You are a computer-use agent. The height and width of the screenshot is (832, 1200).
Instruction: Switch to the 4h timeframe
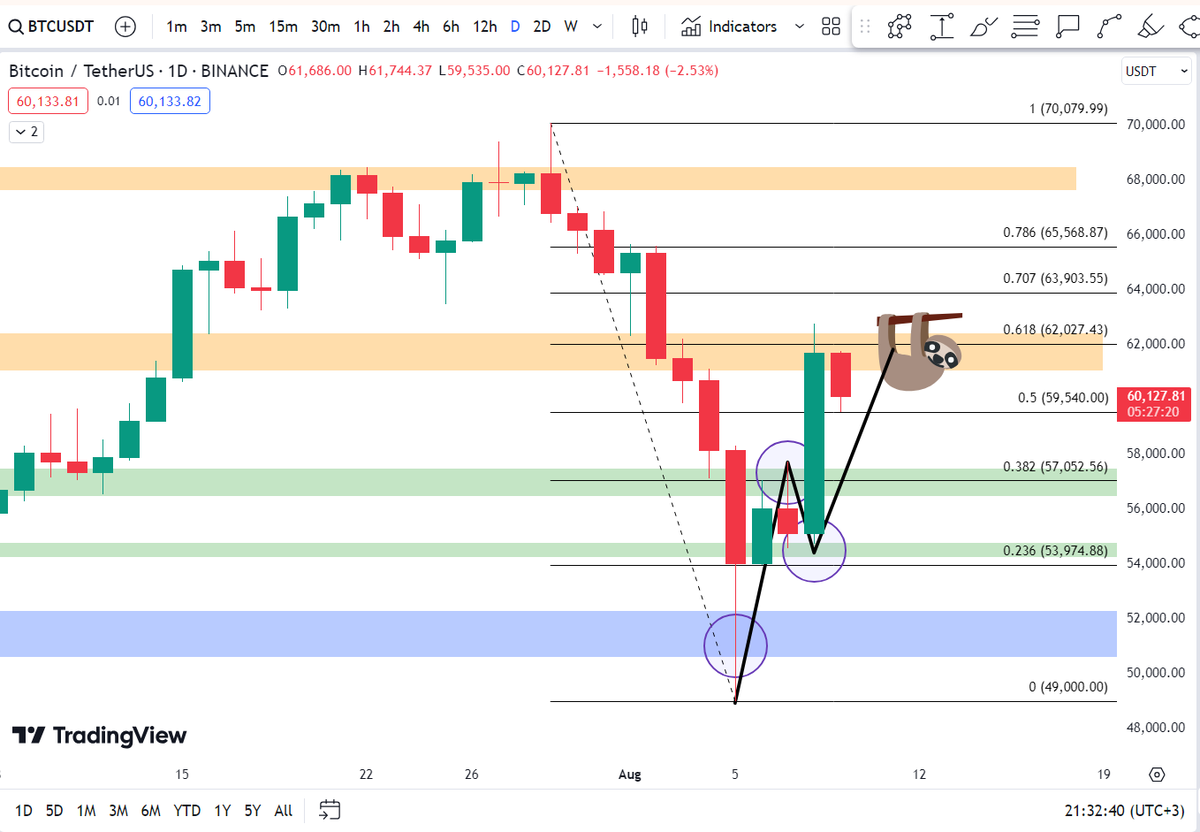(422, 27)
